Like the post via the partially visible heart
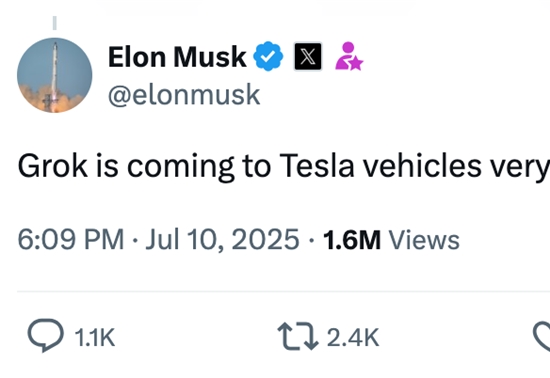 coord(542,337)
